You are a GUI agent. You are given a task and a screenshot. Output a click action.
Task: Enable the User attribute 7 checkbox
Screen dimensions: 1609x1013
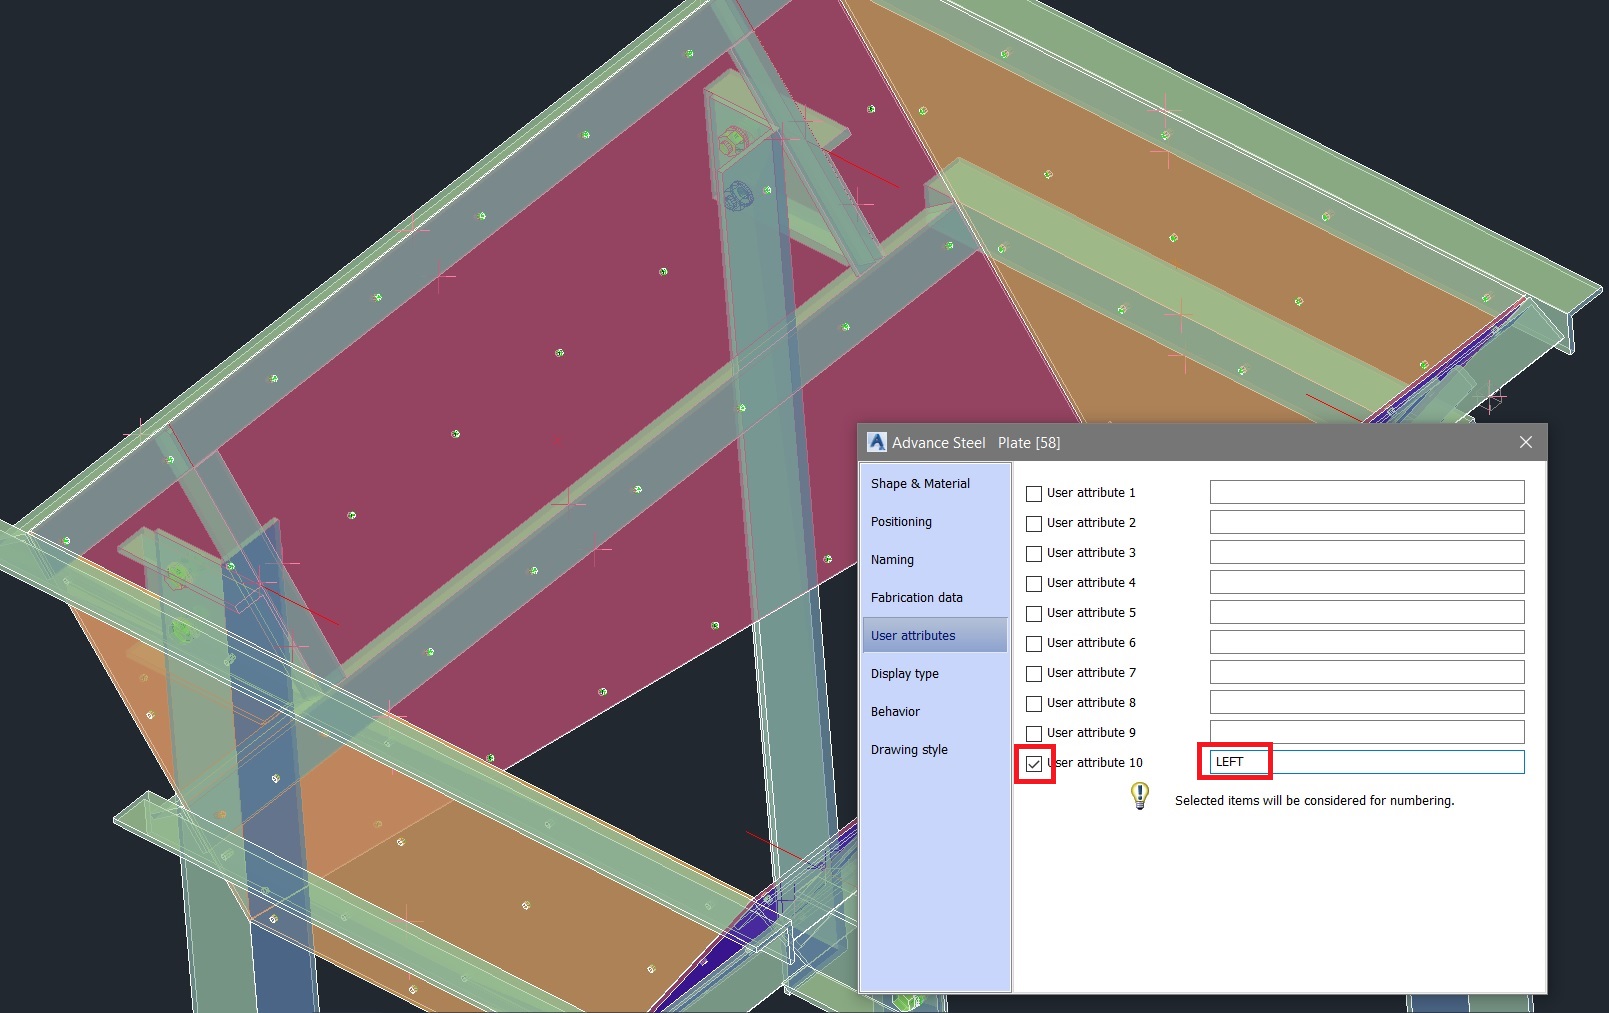pyautogui.click(x=1033, y=672)
